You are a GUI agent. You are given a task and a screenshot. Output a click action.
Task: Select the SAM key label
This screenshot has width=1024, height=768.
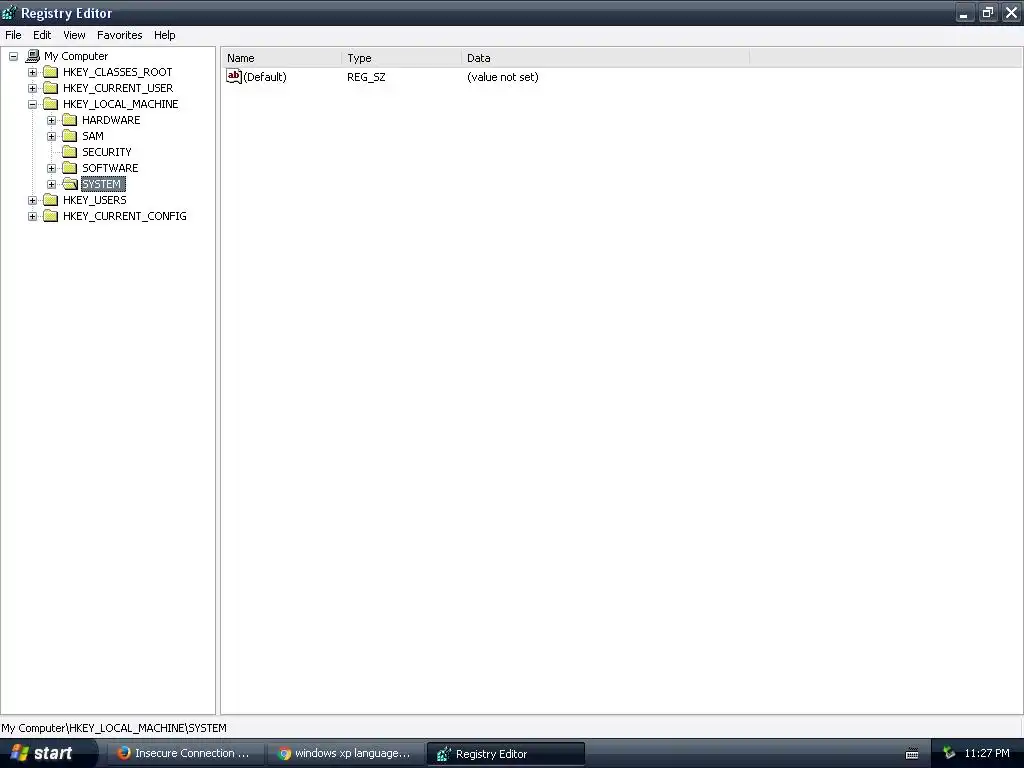[93, 136]
